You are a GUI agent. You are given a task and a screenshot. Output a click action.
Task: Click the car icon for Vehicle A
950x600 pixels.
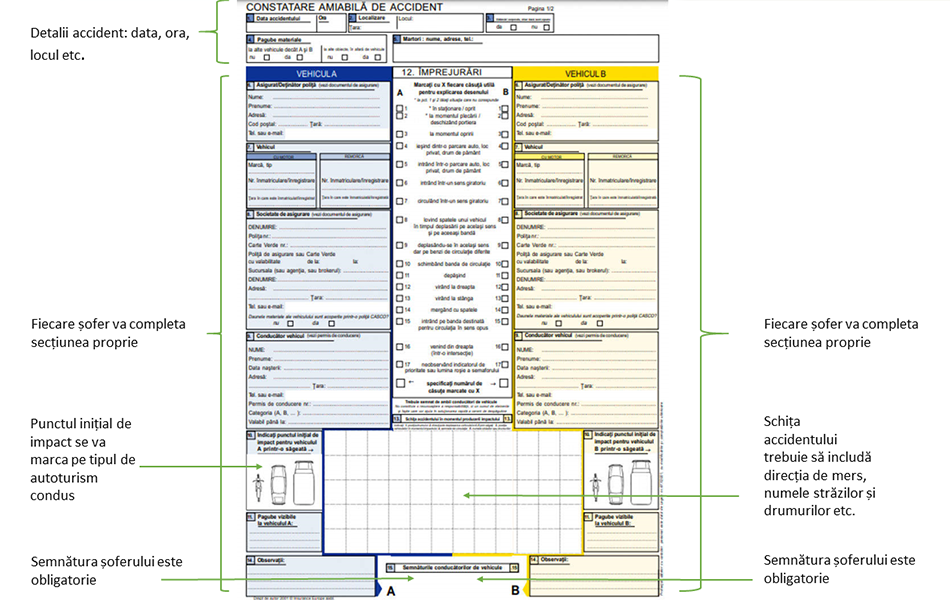278,485
